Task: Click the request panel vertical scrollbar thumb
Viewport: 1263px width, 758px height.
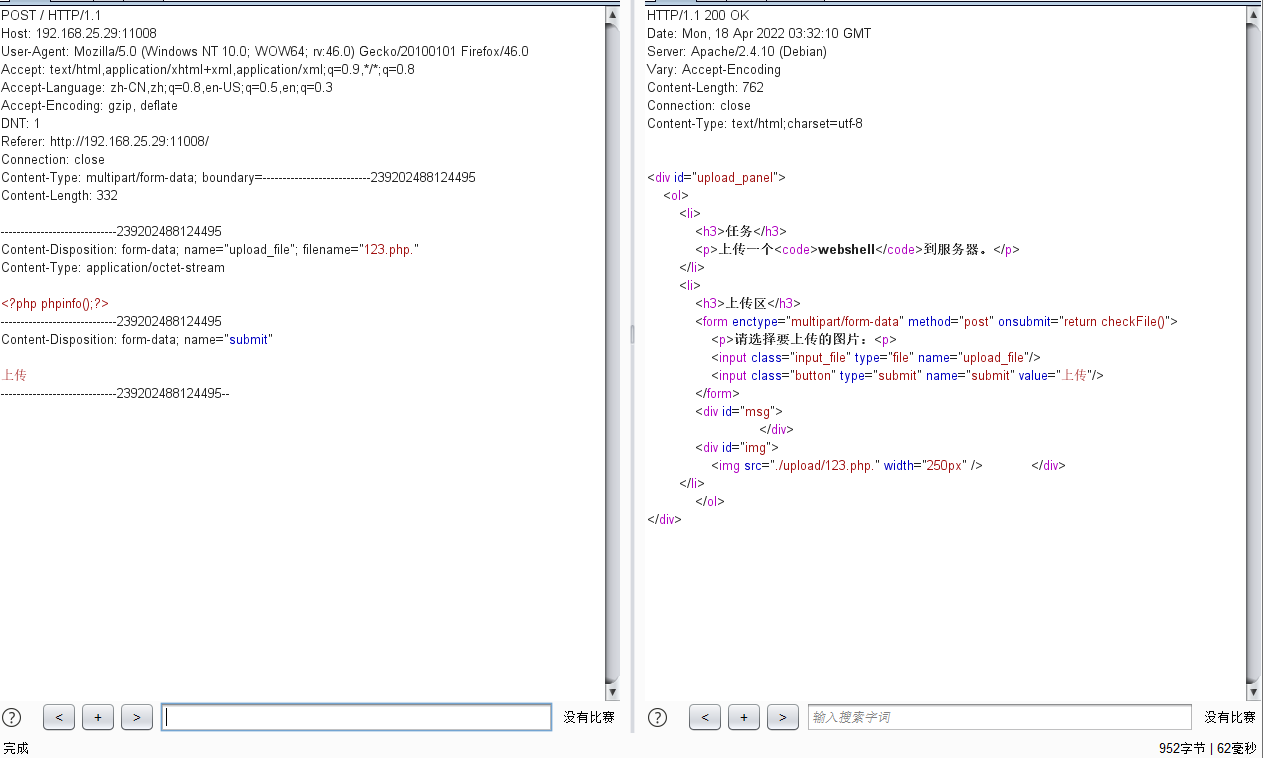Action: tap(612, 353)
